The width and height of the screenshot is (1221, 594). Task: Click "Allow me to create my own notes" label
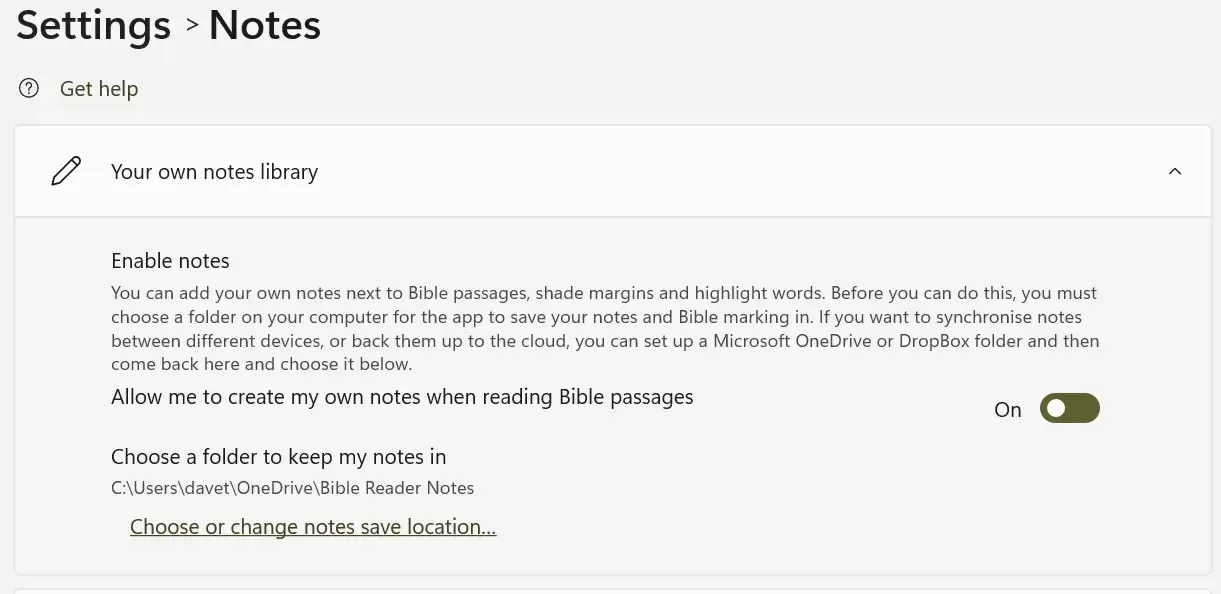(x=402, y=396)
